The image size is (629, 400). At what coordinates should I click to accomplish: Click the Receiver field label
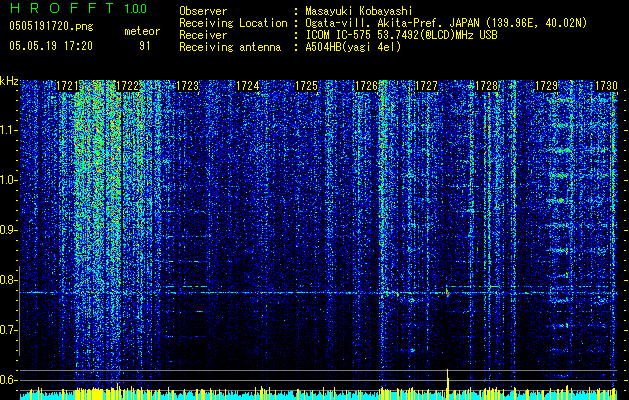[203, 35]
